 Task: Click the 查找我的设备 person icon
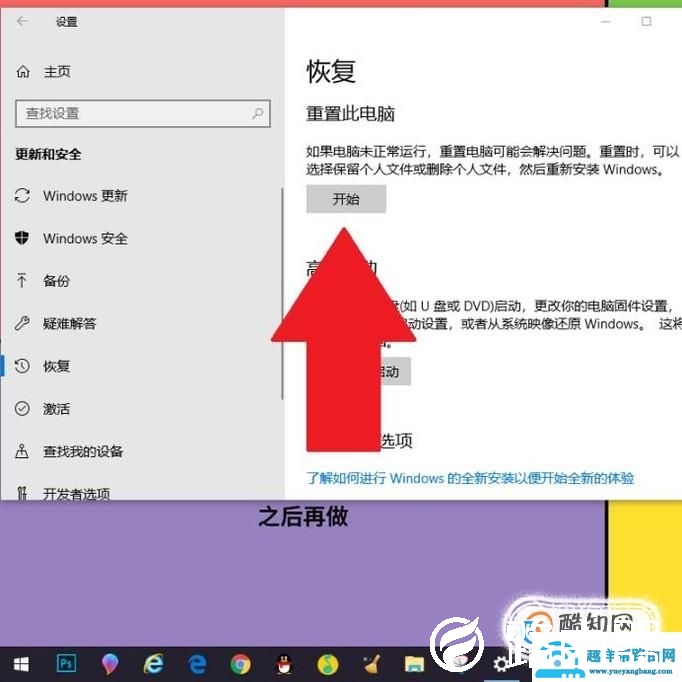pos(22,451)
